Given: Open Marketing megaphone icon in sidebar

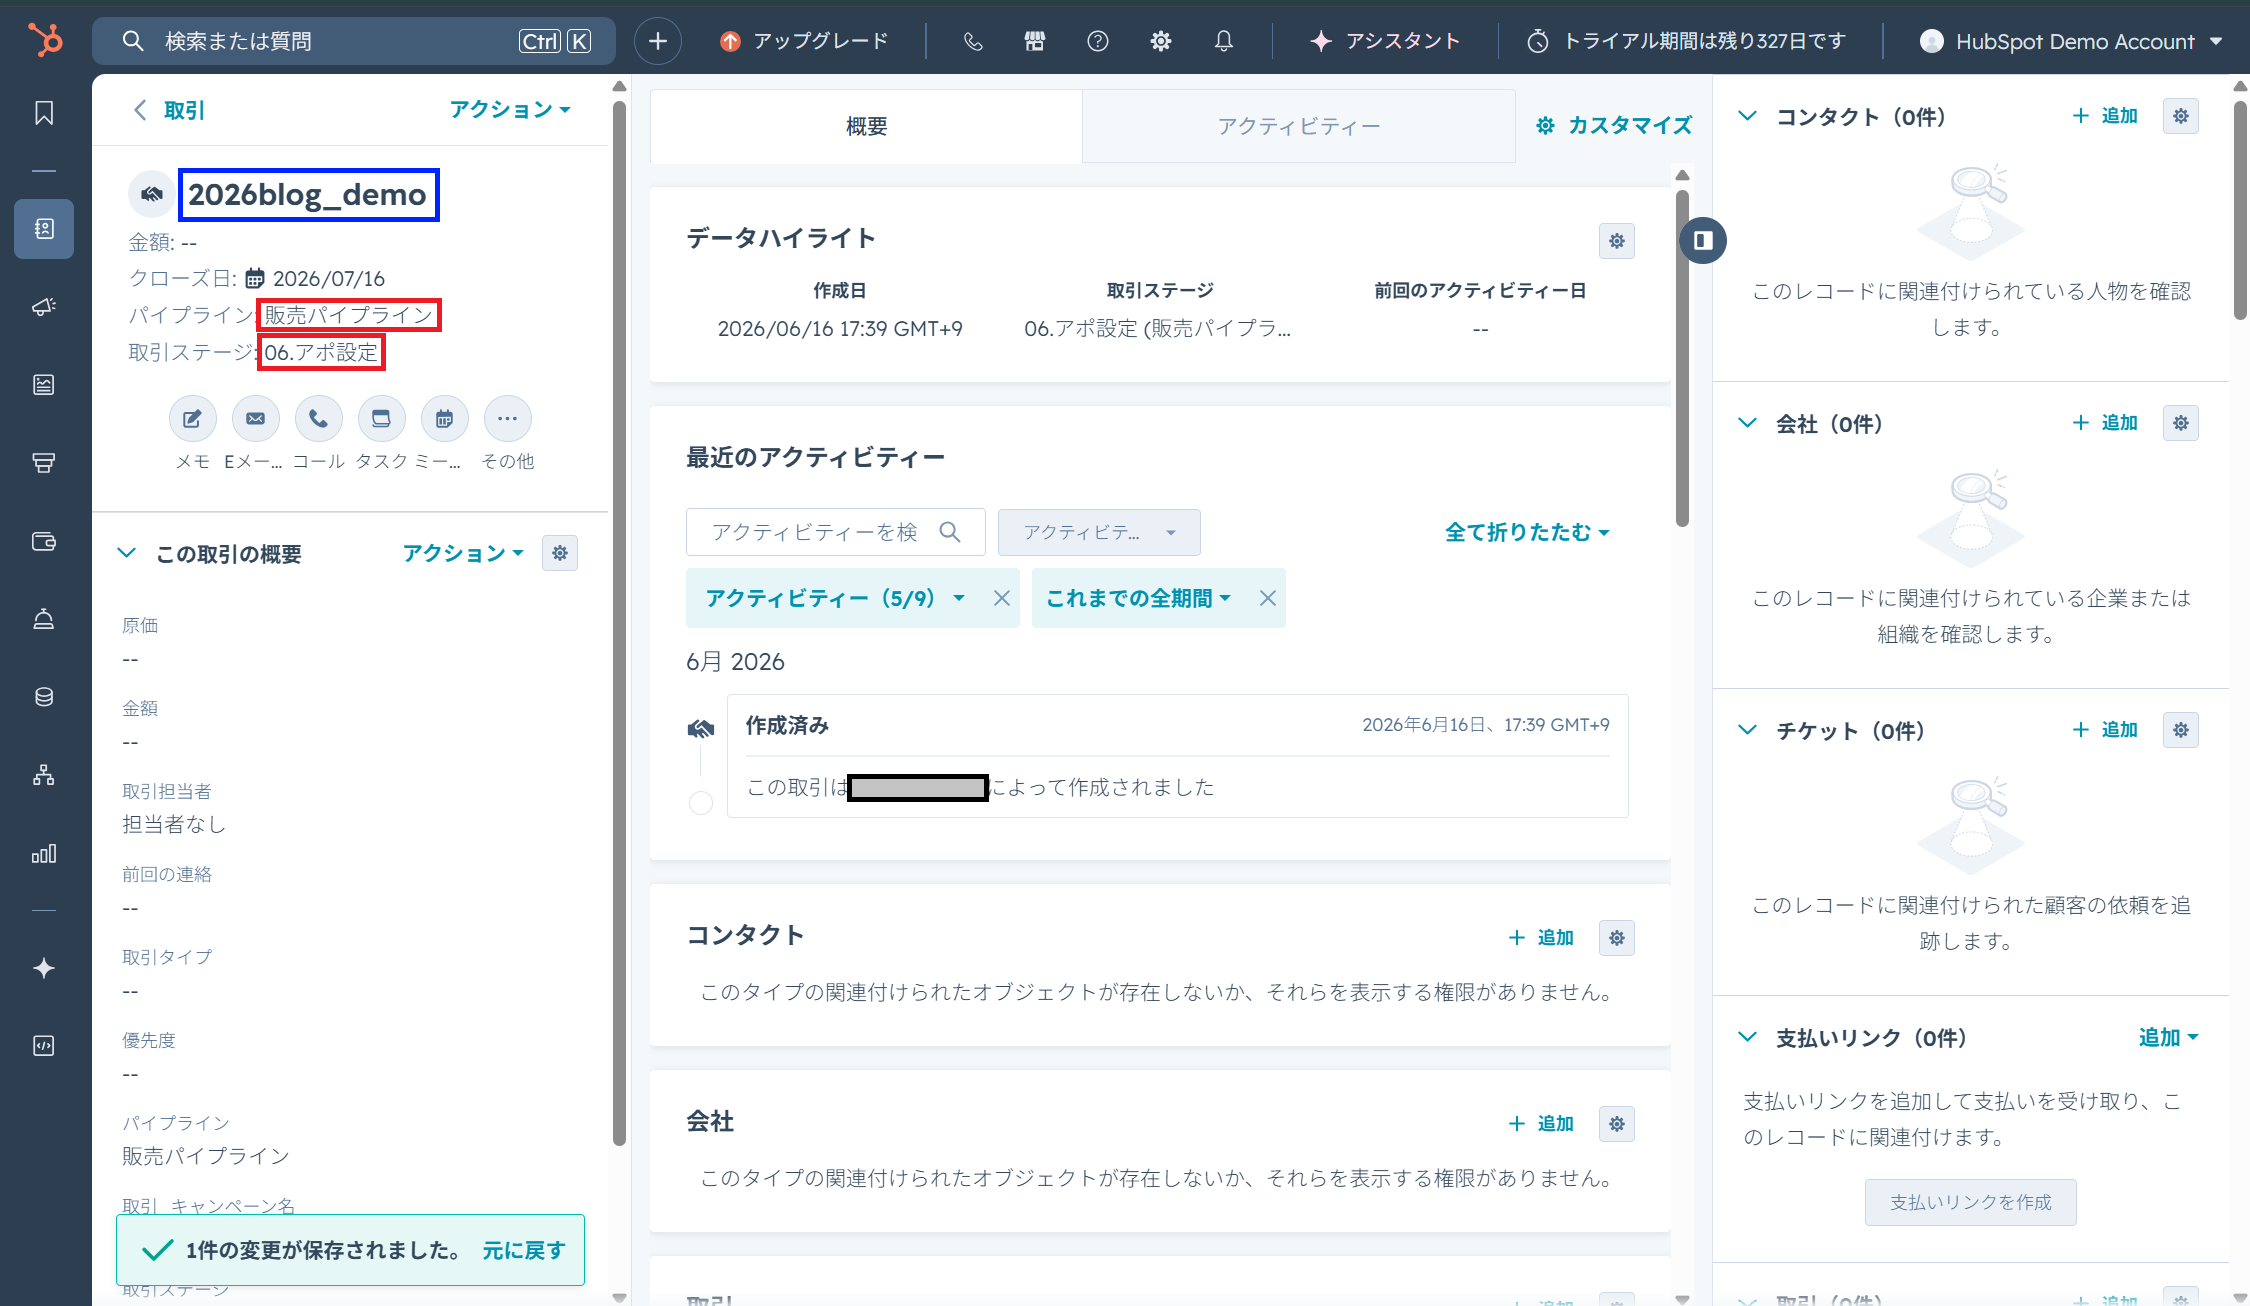Looking at the screenshot, I should [44, 307].
